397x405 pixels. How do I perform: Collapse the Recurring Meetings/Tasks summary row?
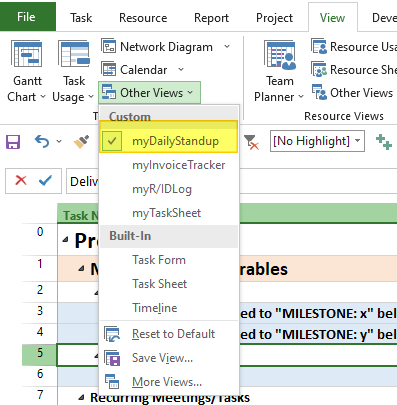81,397
